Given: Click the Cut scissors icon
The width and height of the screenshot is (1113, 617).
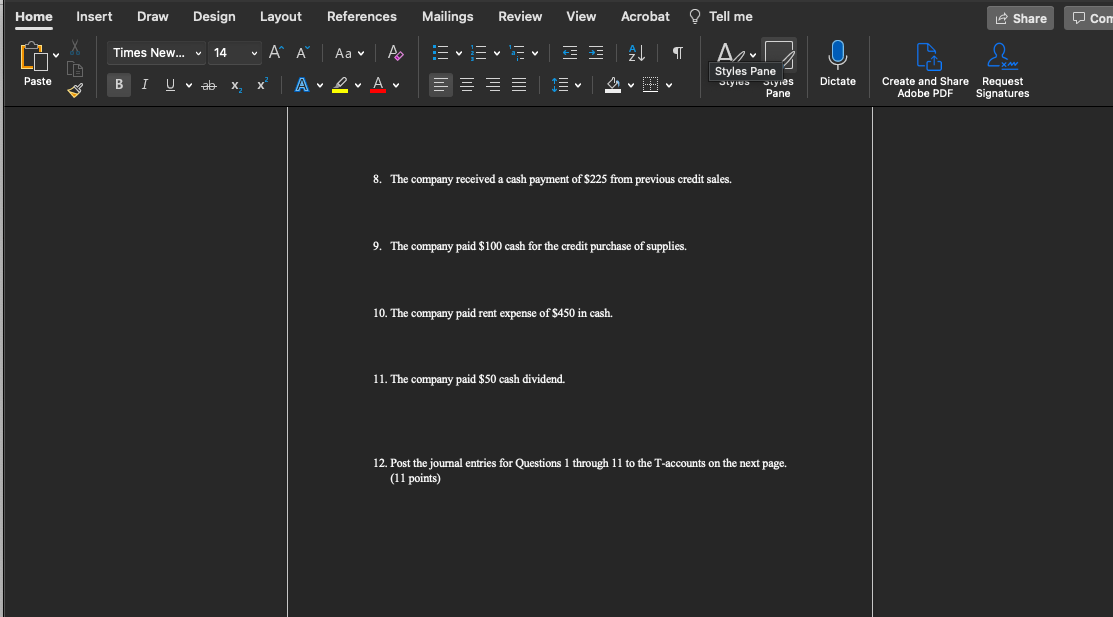Looking at the screenshot, I should pyautogui.click(x=75, y=48).
